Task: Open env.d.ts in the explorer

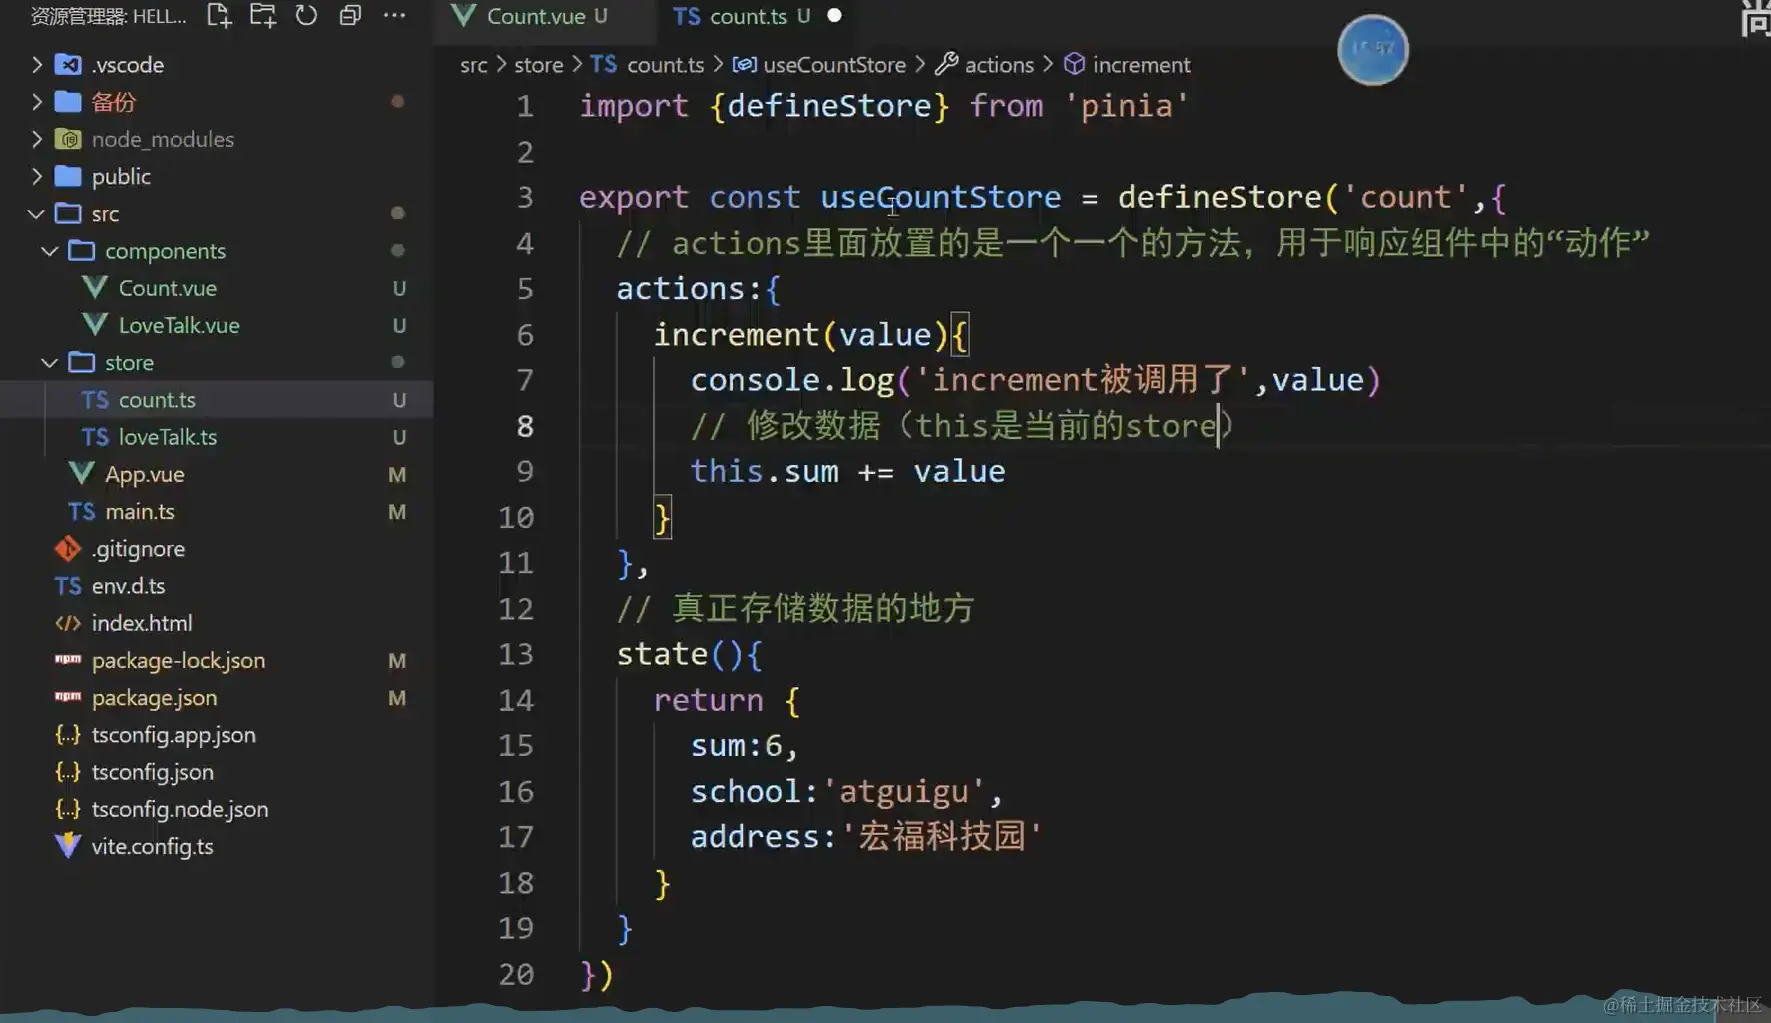Action: pos(128,586)
